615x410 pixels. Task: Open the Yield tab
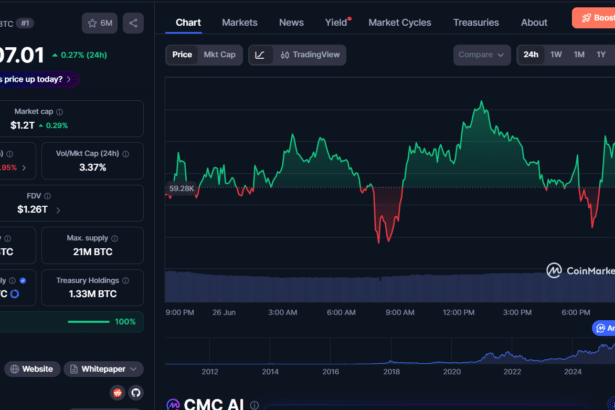[x=337, y=23]
